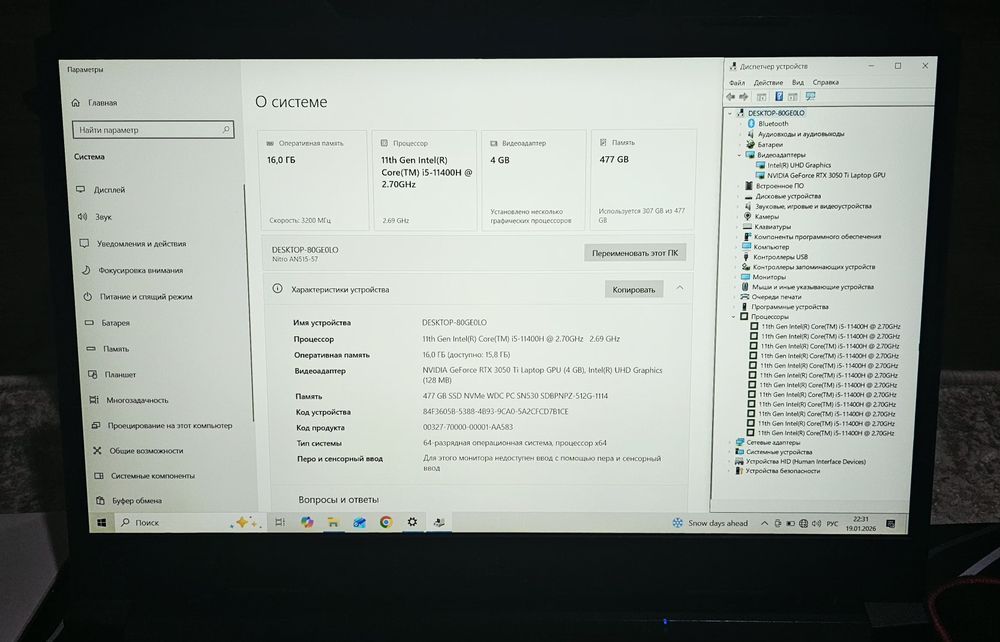Click Device Manager help toolbar icon
The height and width of the screenshot is (642, 1000).
(x=778, y=96)
